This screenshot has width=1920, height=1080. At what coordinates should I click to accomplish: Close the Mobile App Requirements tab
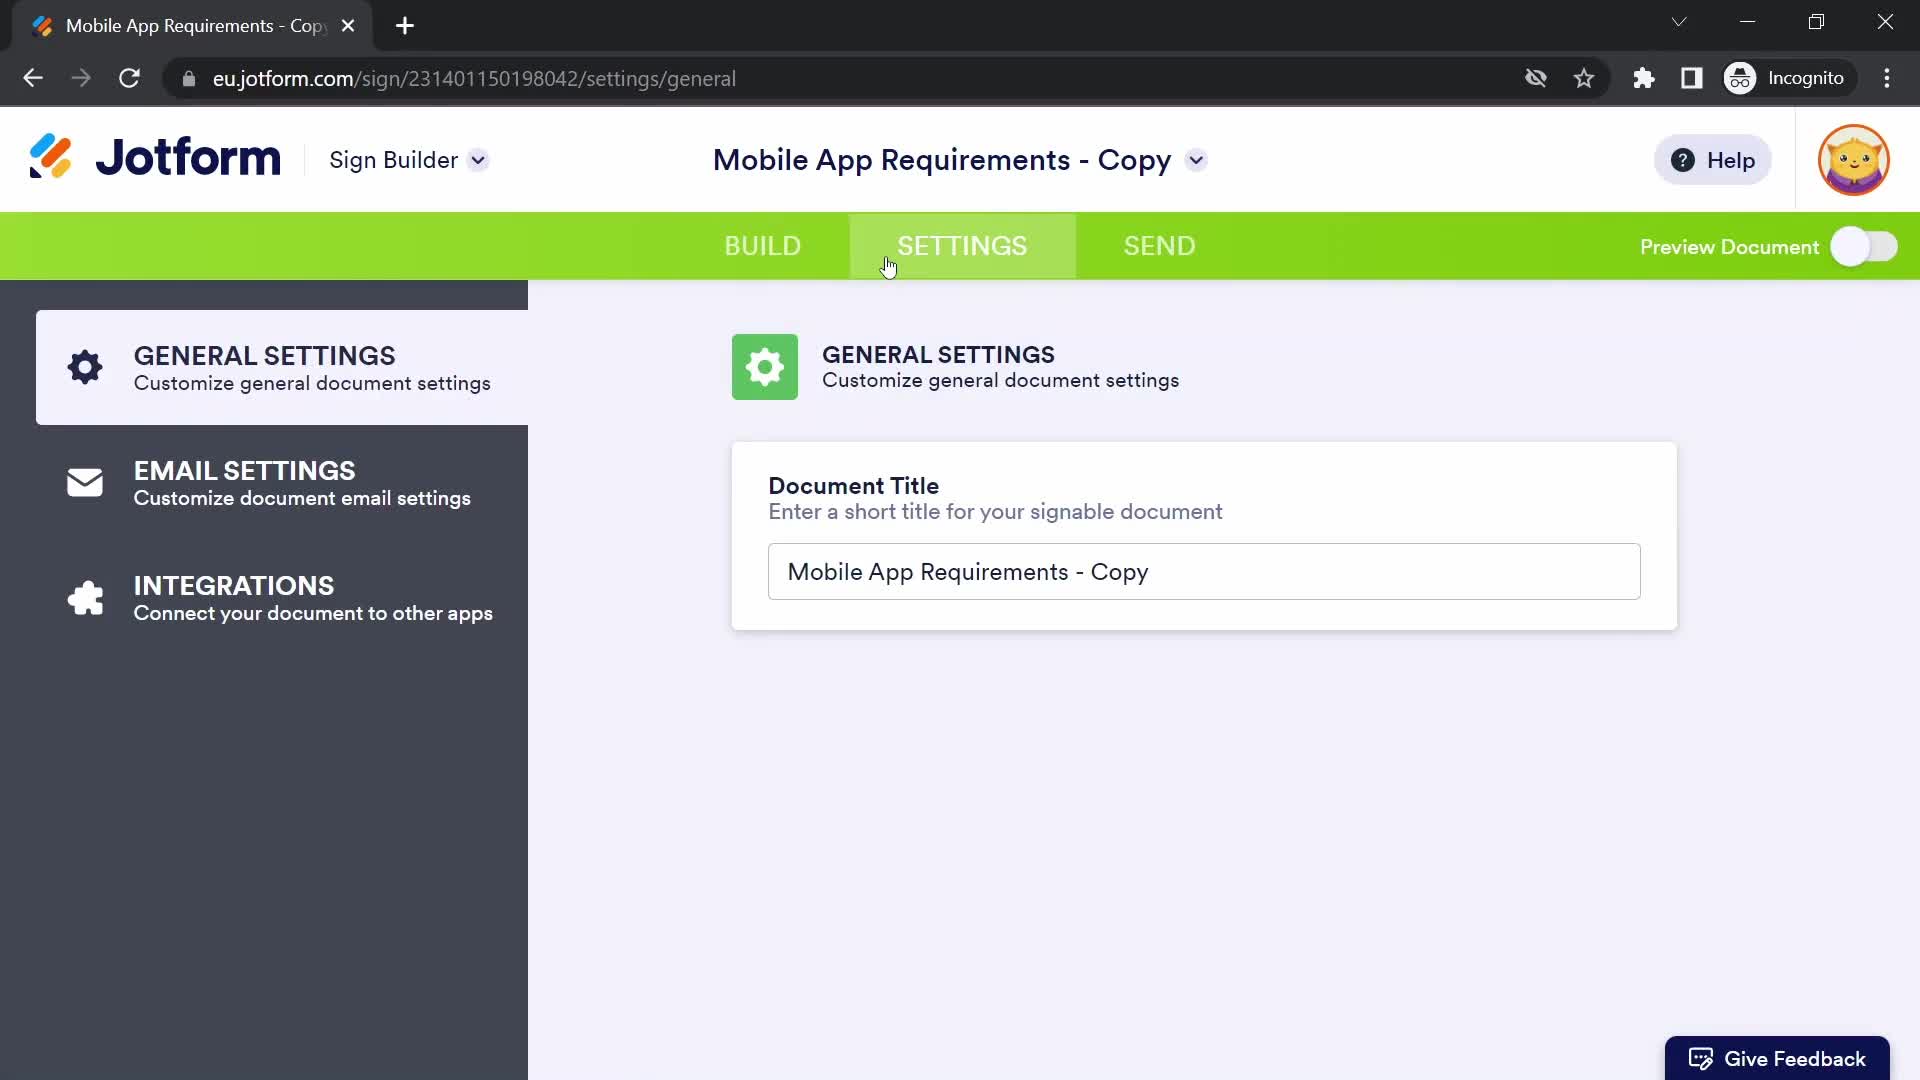tap(348, 26)
